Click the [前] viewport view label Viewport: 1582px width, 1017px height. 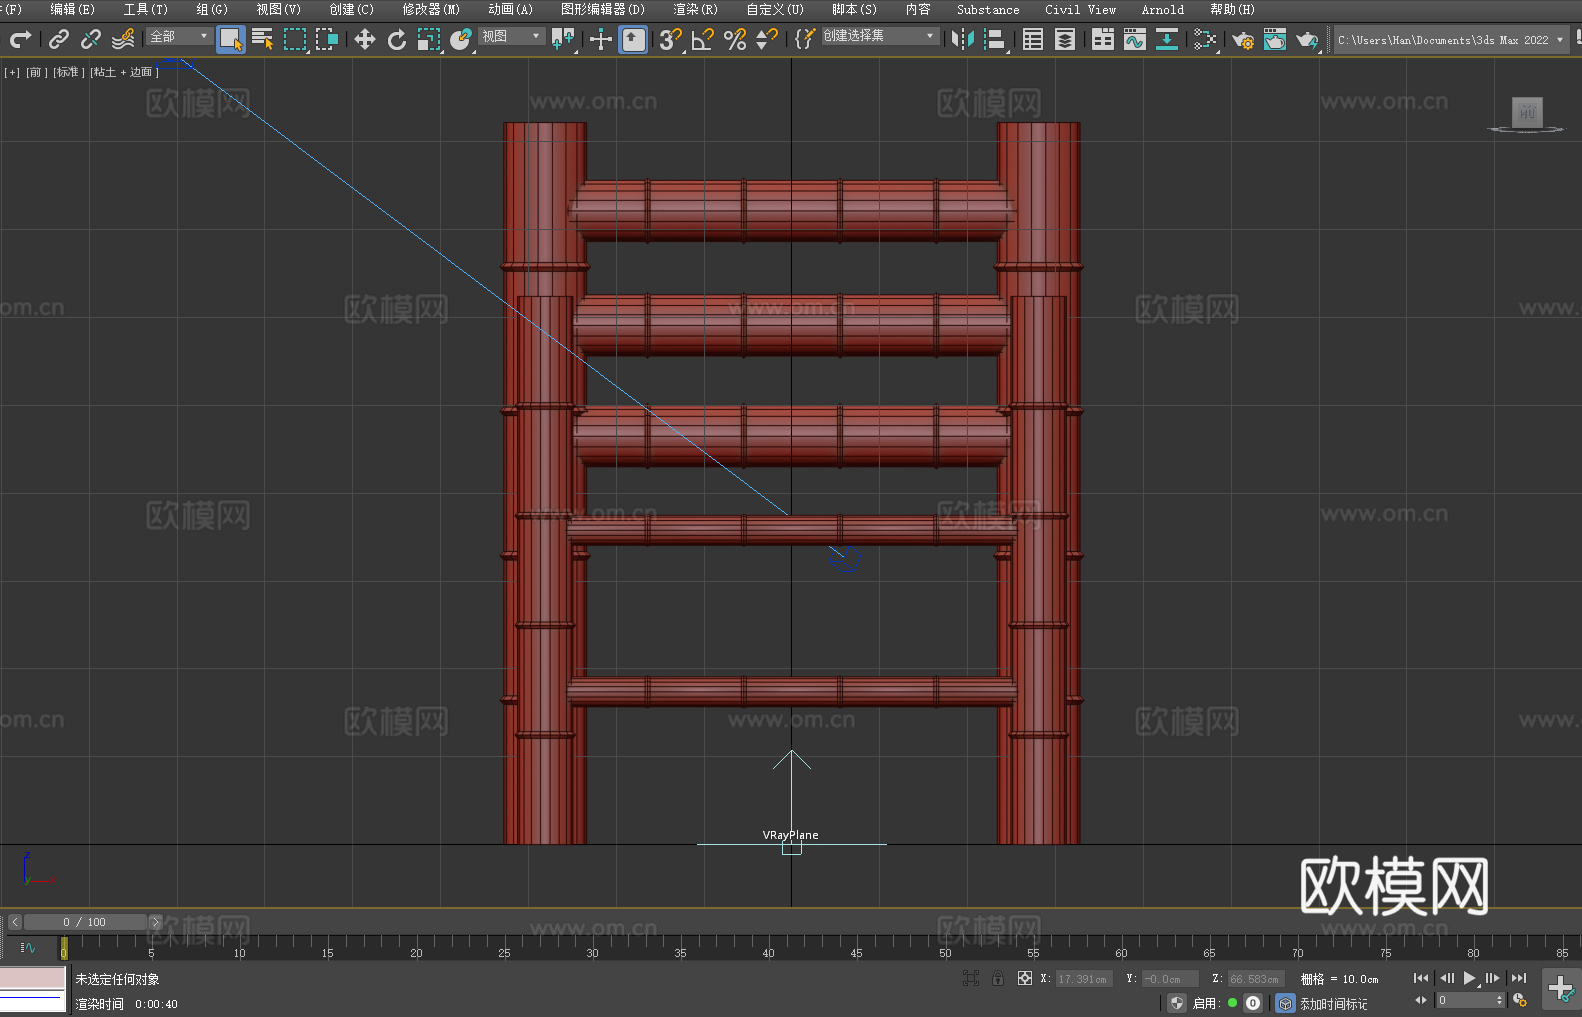37,72
